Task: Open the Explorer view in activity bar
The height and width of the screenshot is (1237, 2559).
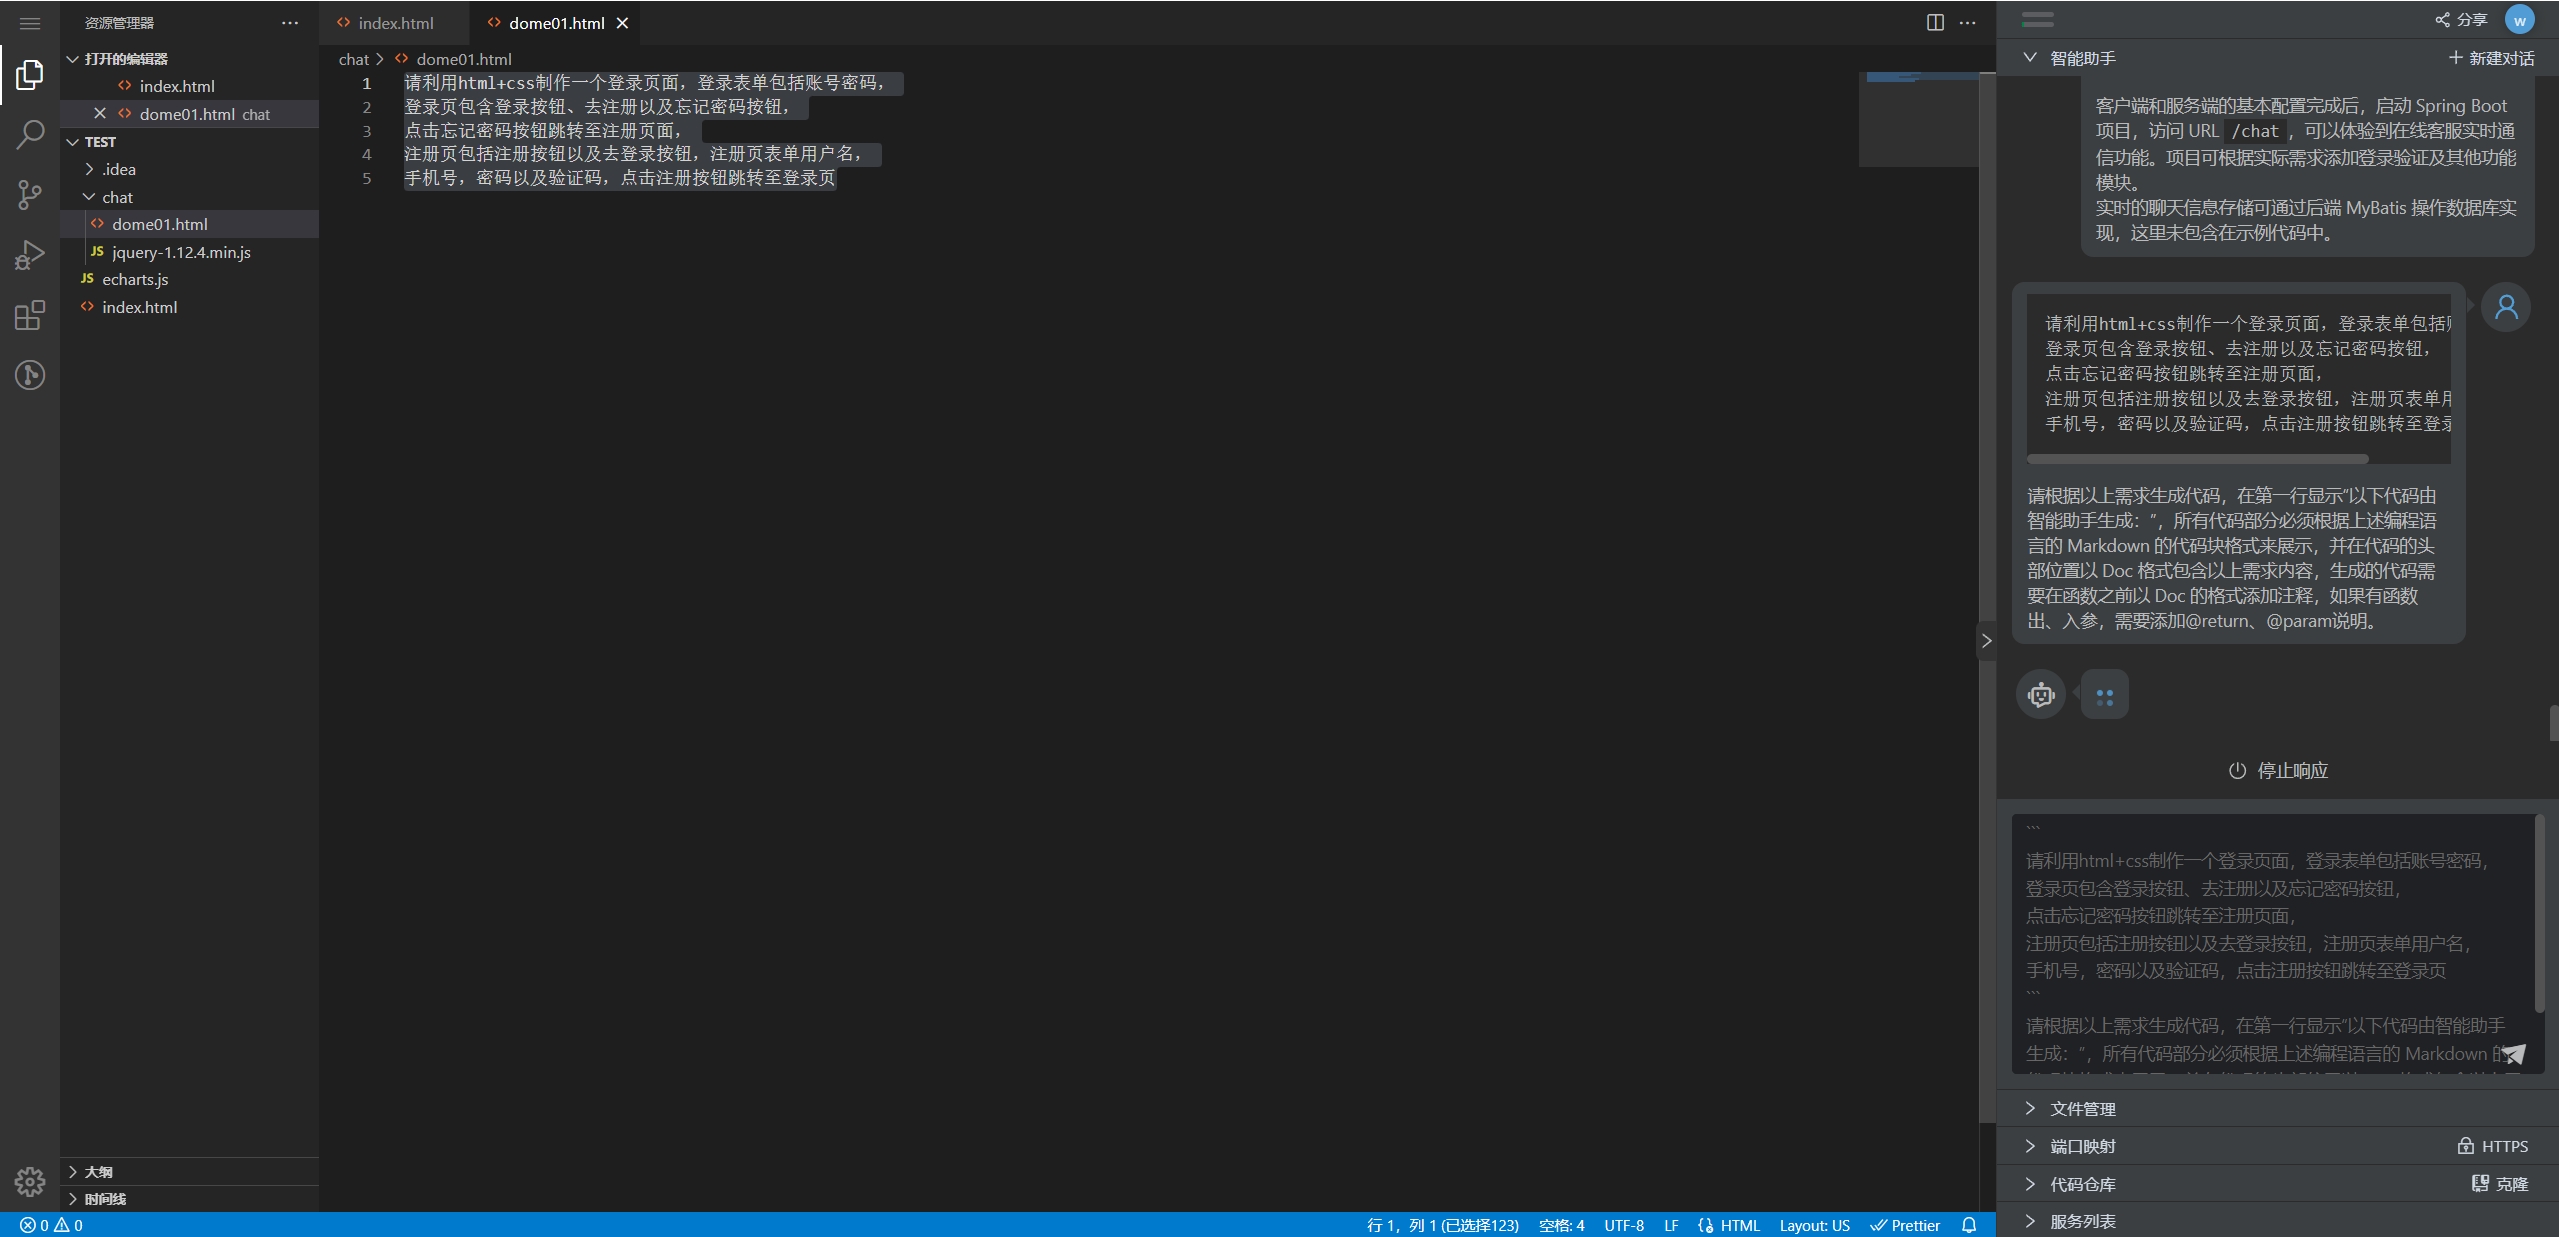Action: (30, 74)
